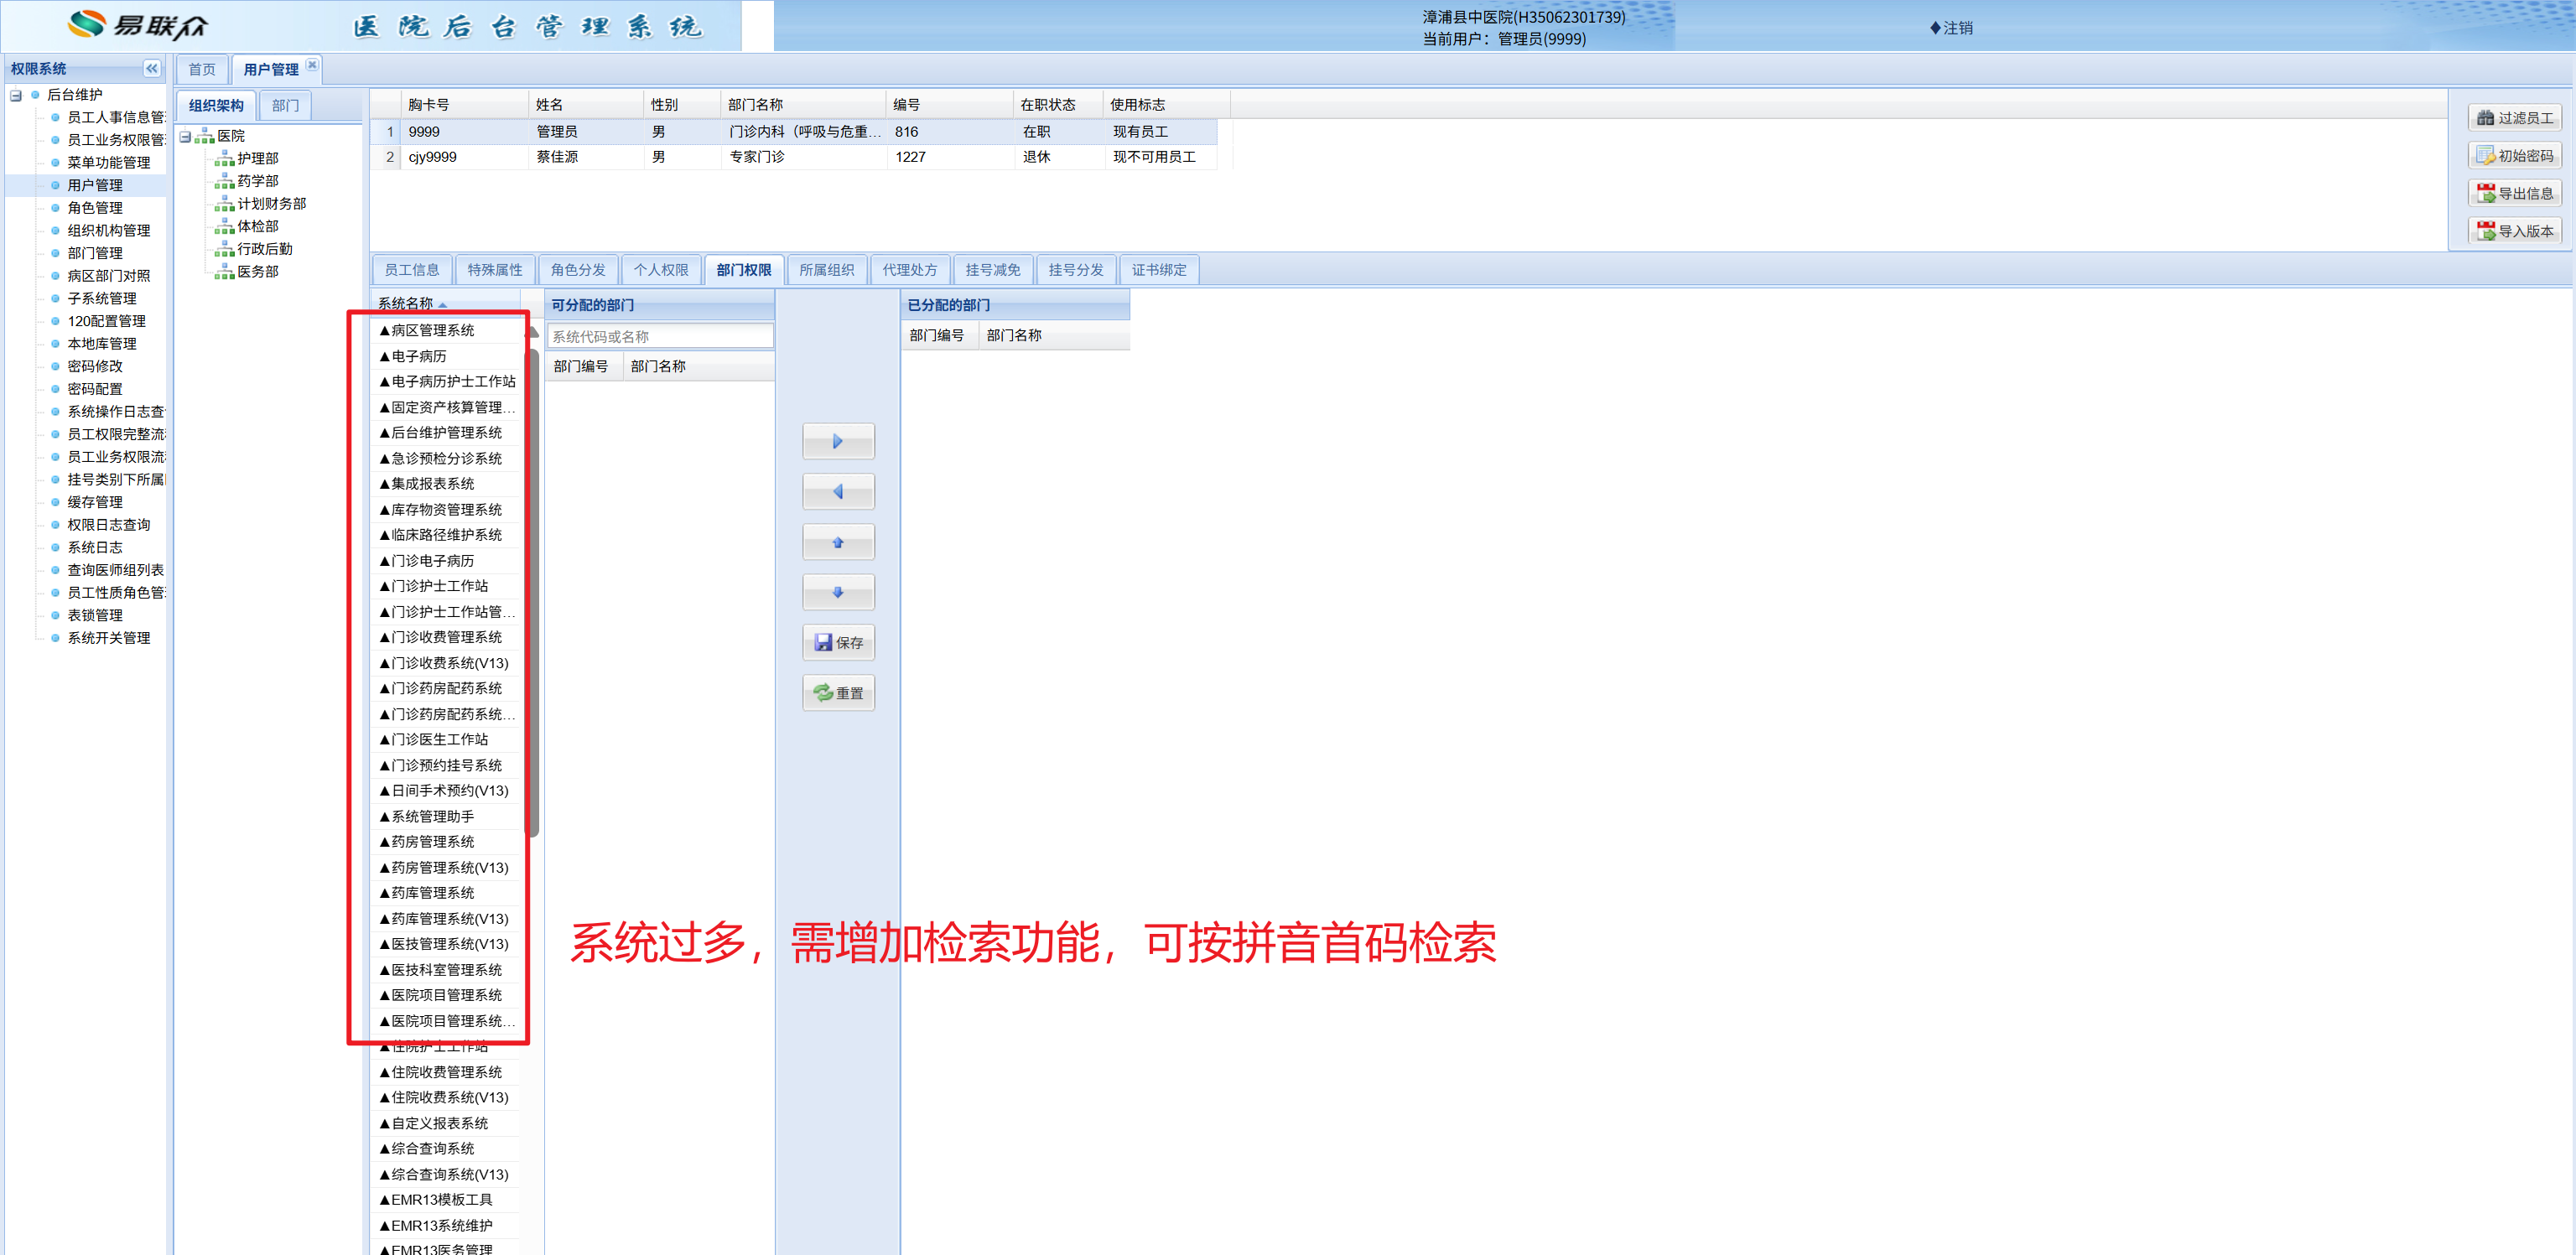Click the 保存 save button

coord(838,643)
